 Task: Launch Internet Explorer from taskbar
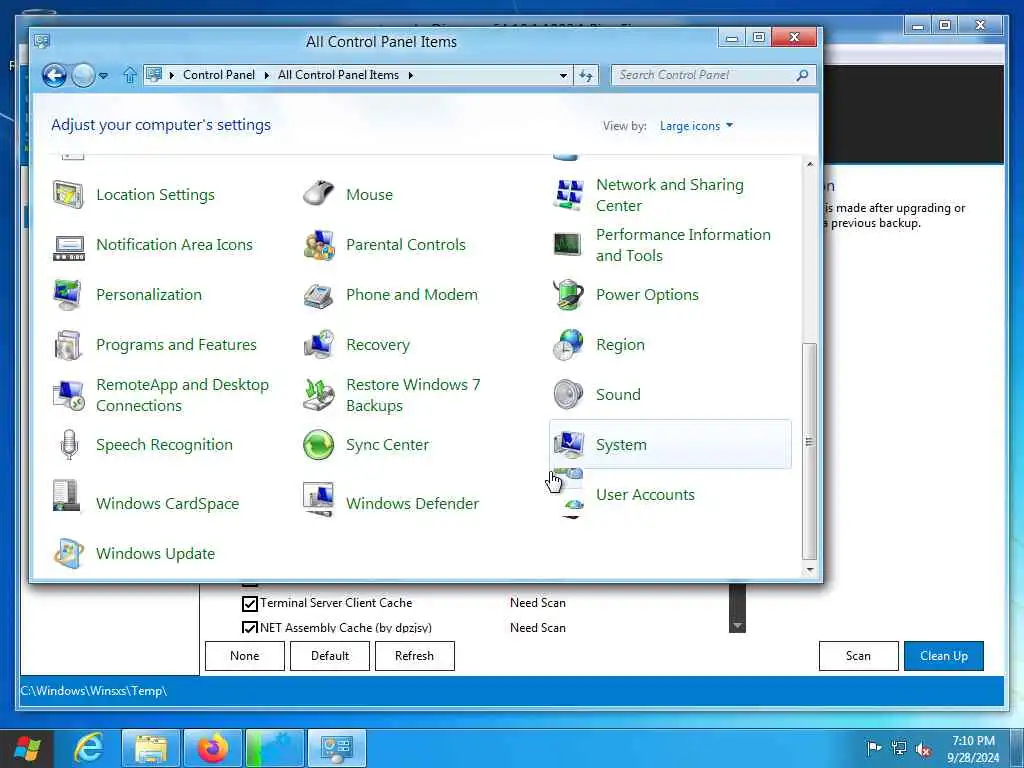[x=87, y=748]
